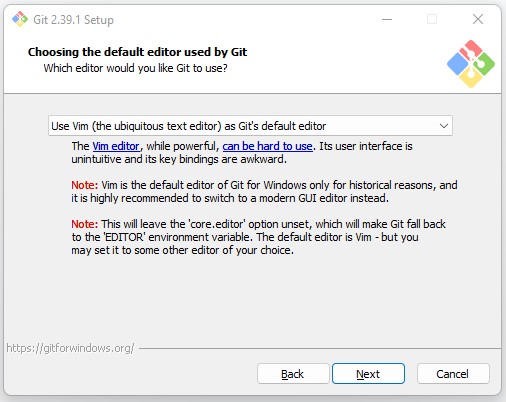Open the default editor combo box
Screen dimensions: 506x402
pyautogui.click(x=250, y=126)
